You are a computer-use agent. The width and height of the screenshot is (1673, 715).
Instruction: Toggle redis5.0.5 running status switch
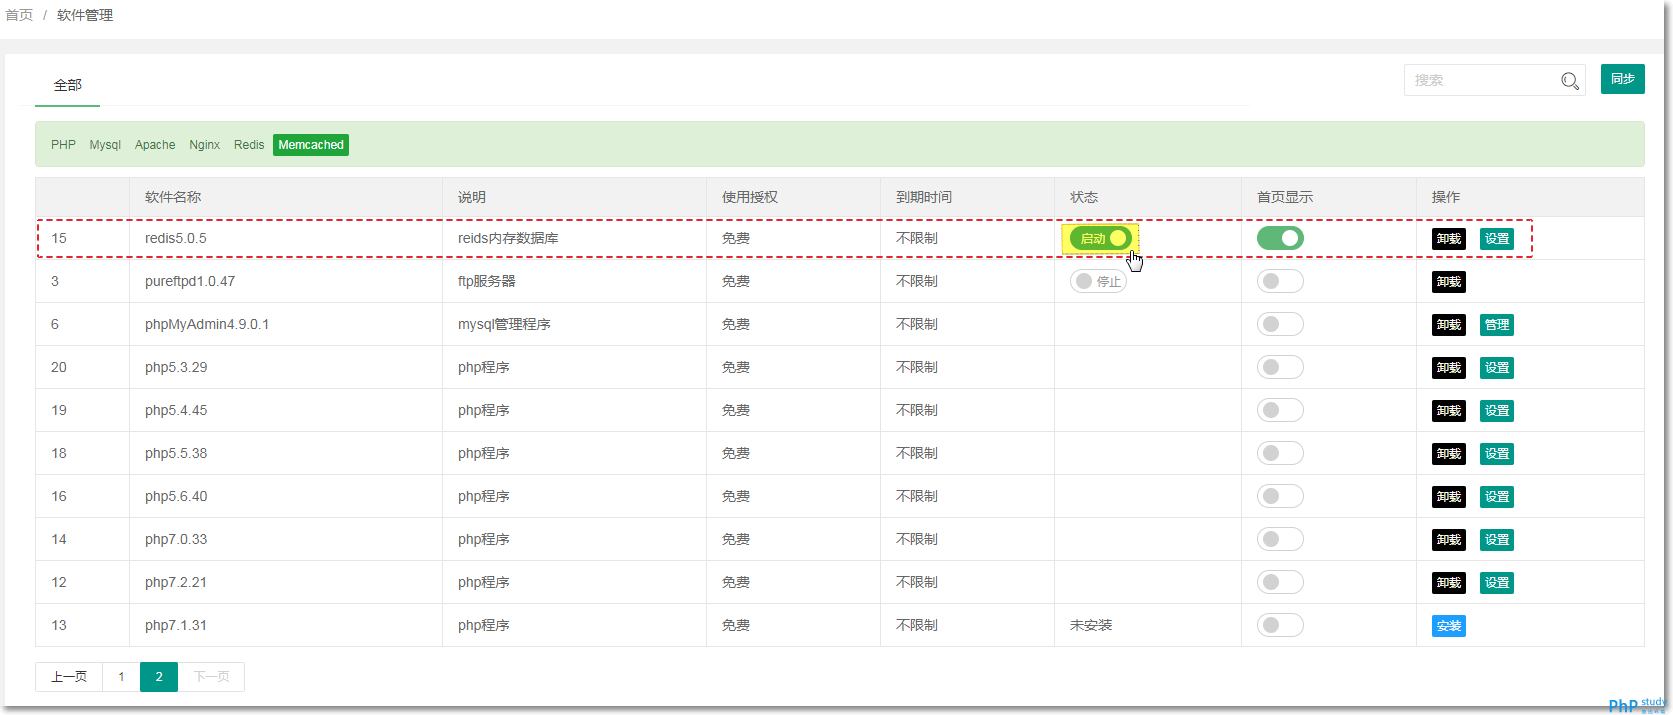1100,238
